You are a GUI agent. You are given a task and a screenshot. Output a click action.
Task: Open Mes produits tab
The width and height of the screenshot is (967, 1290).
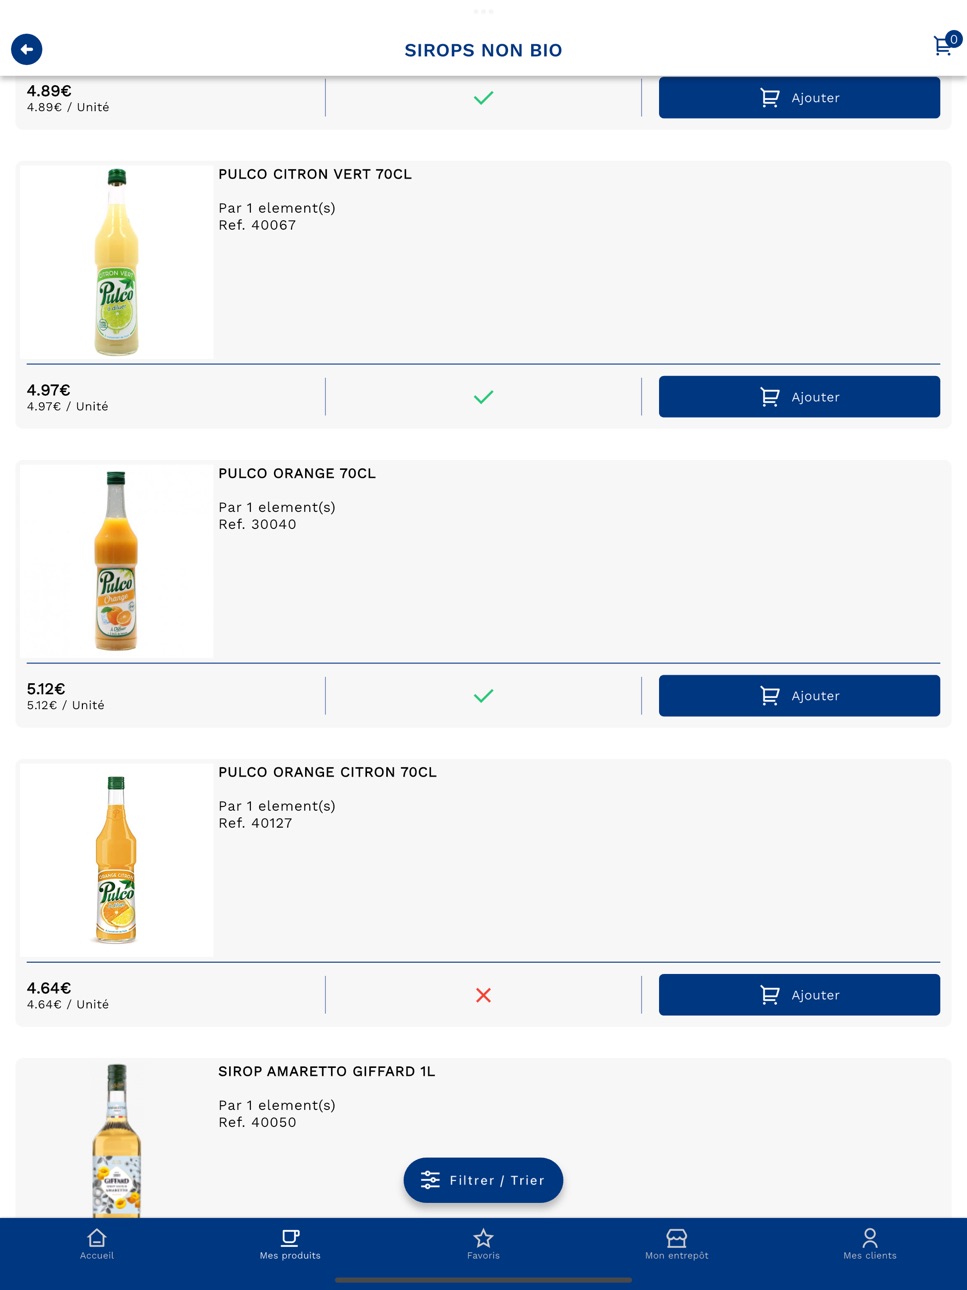(290, 1244)
